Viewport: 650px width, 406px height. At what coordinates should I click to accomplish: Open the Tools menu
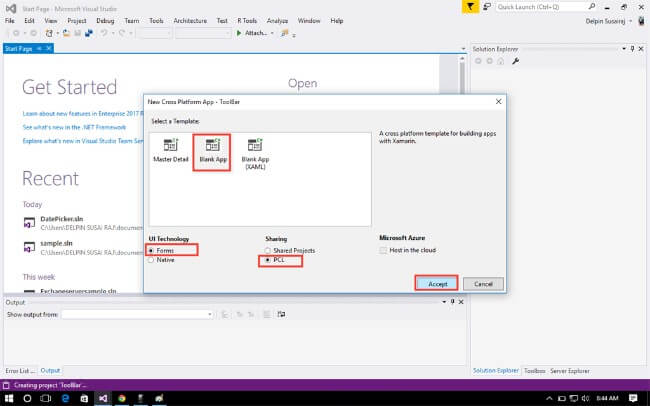click(x=156, y=21)
